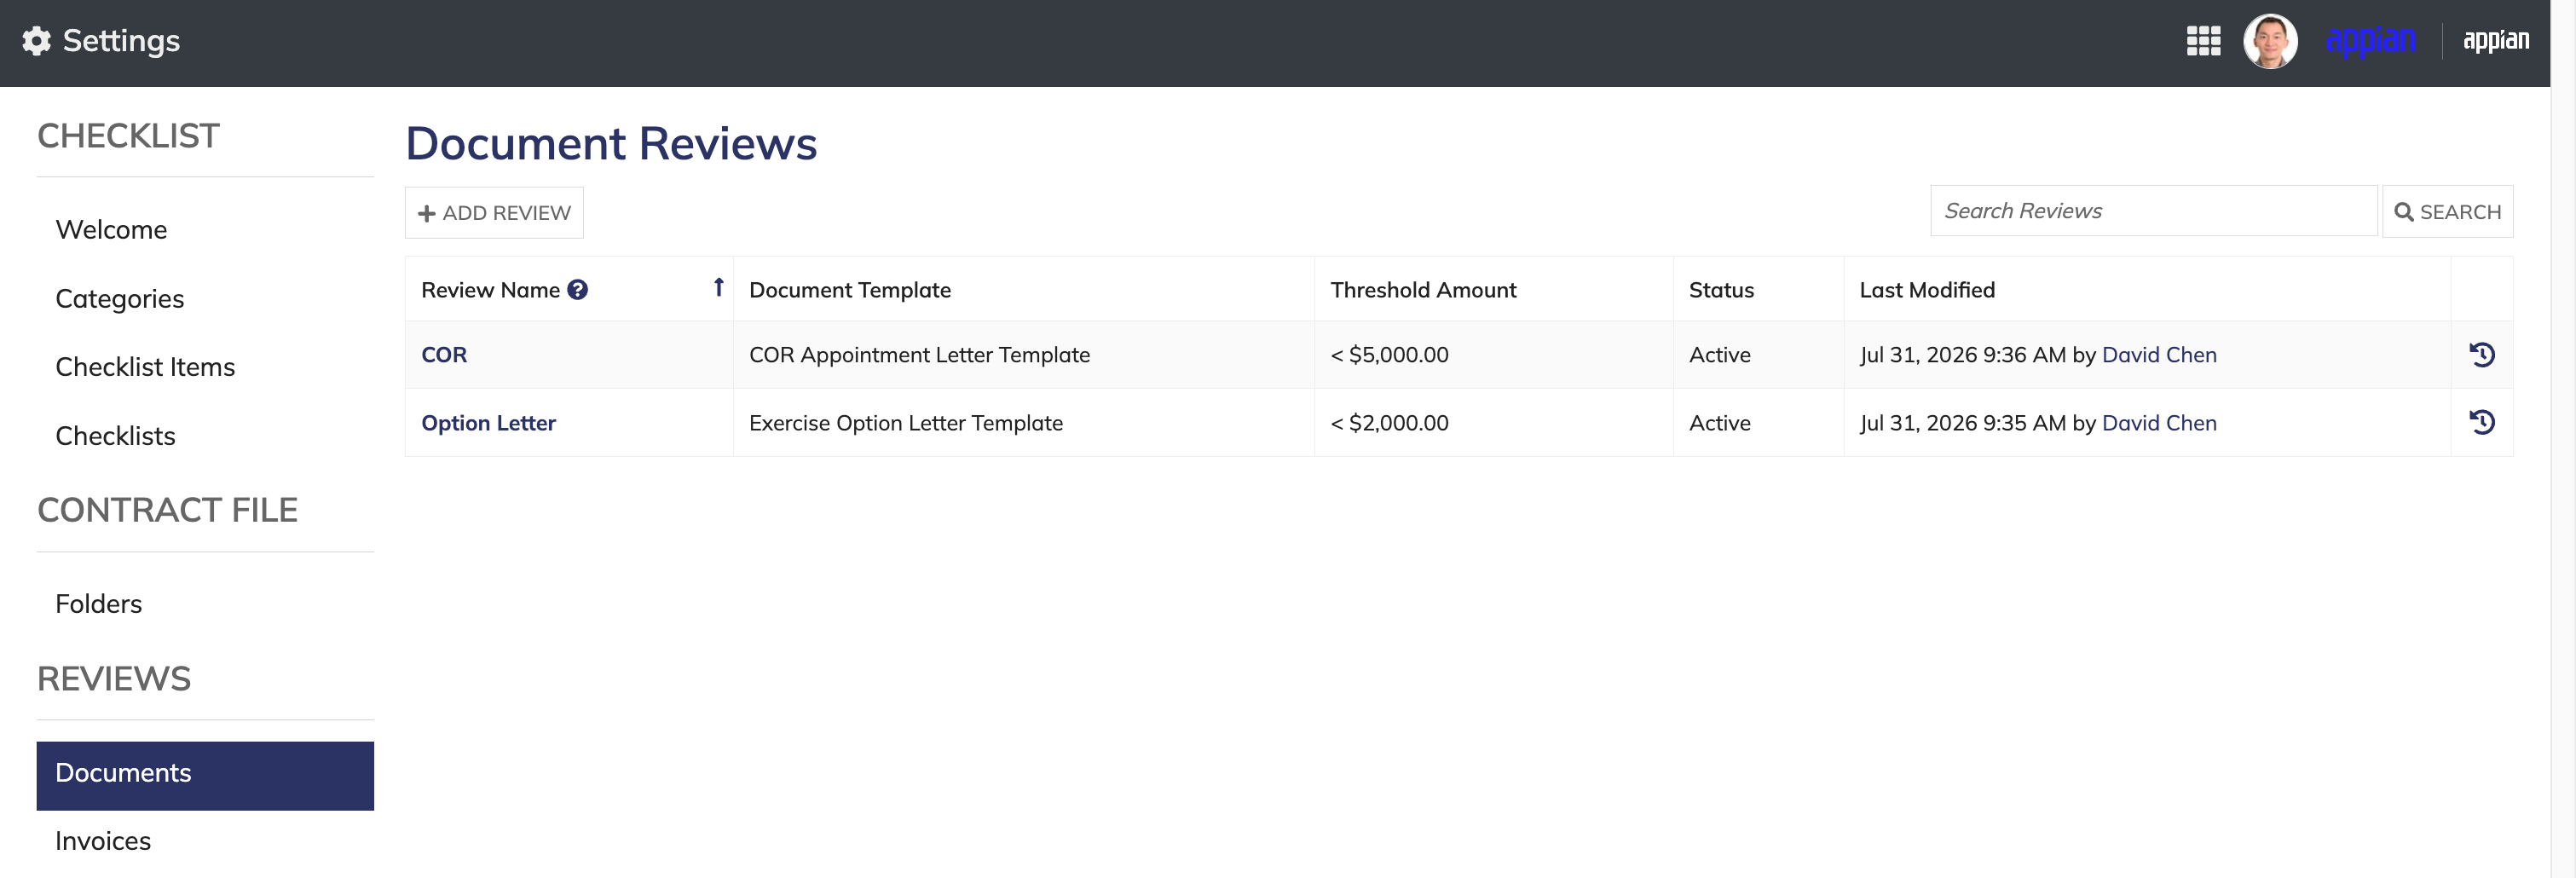
Task: Click the Status column header
Action: (1721, 290)
